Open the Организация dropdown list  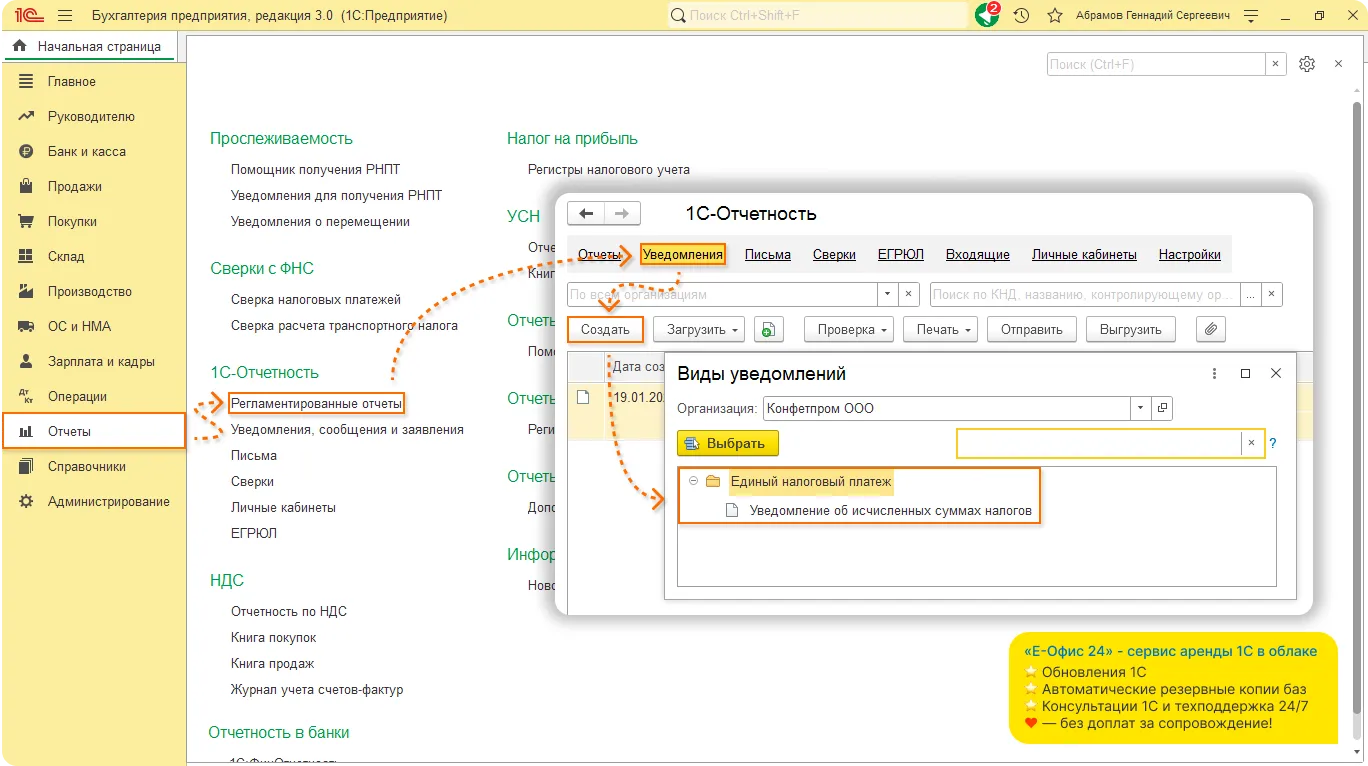point(1141,408)
